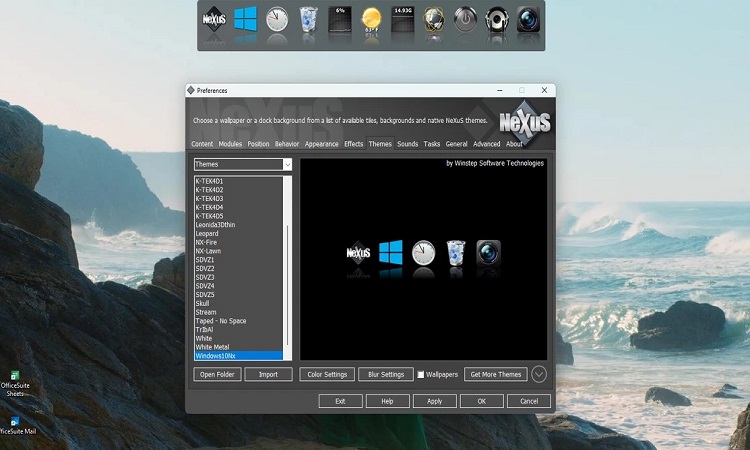Screen dimensions: 750x450
Task: Click the Help button
Action: point(387,401)
